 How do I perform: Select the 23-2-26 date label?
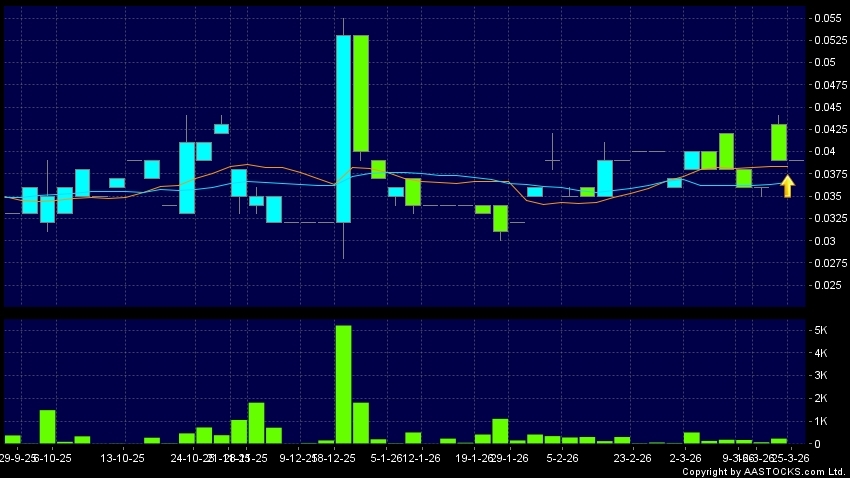point(632,458)
